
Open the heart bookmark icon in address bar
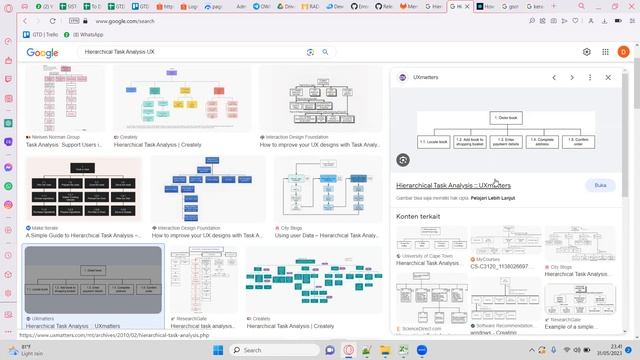pos(576,21)
